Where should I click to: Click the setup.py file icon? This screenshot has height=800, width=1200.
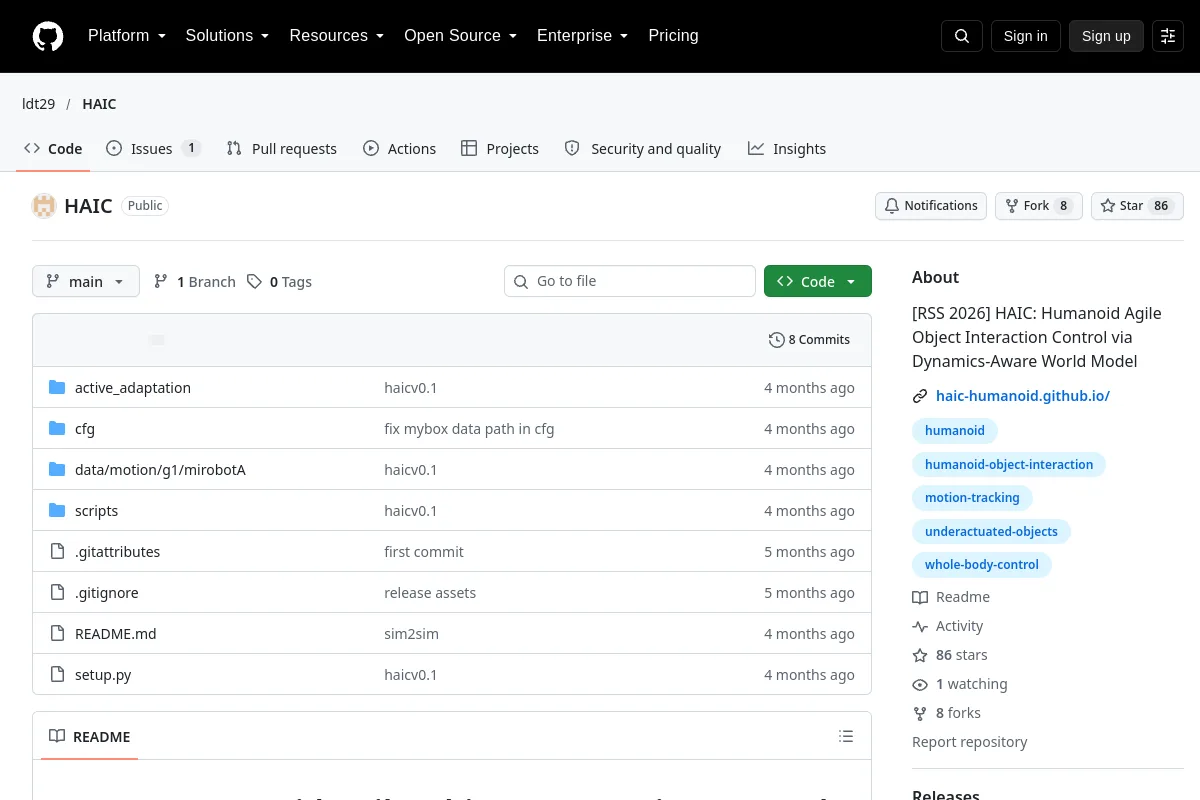(57, 675)
